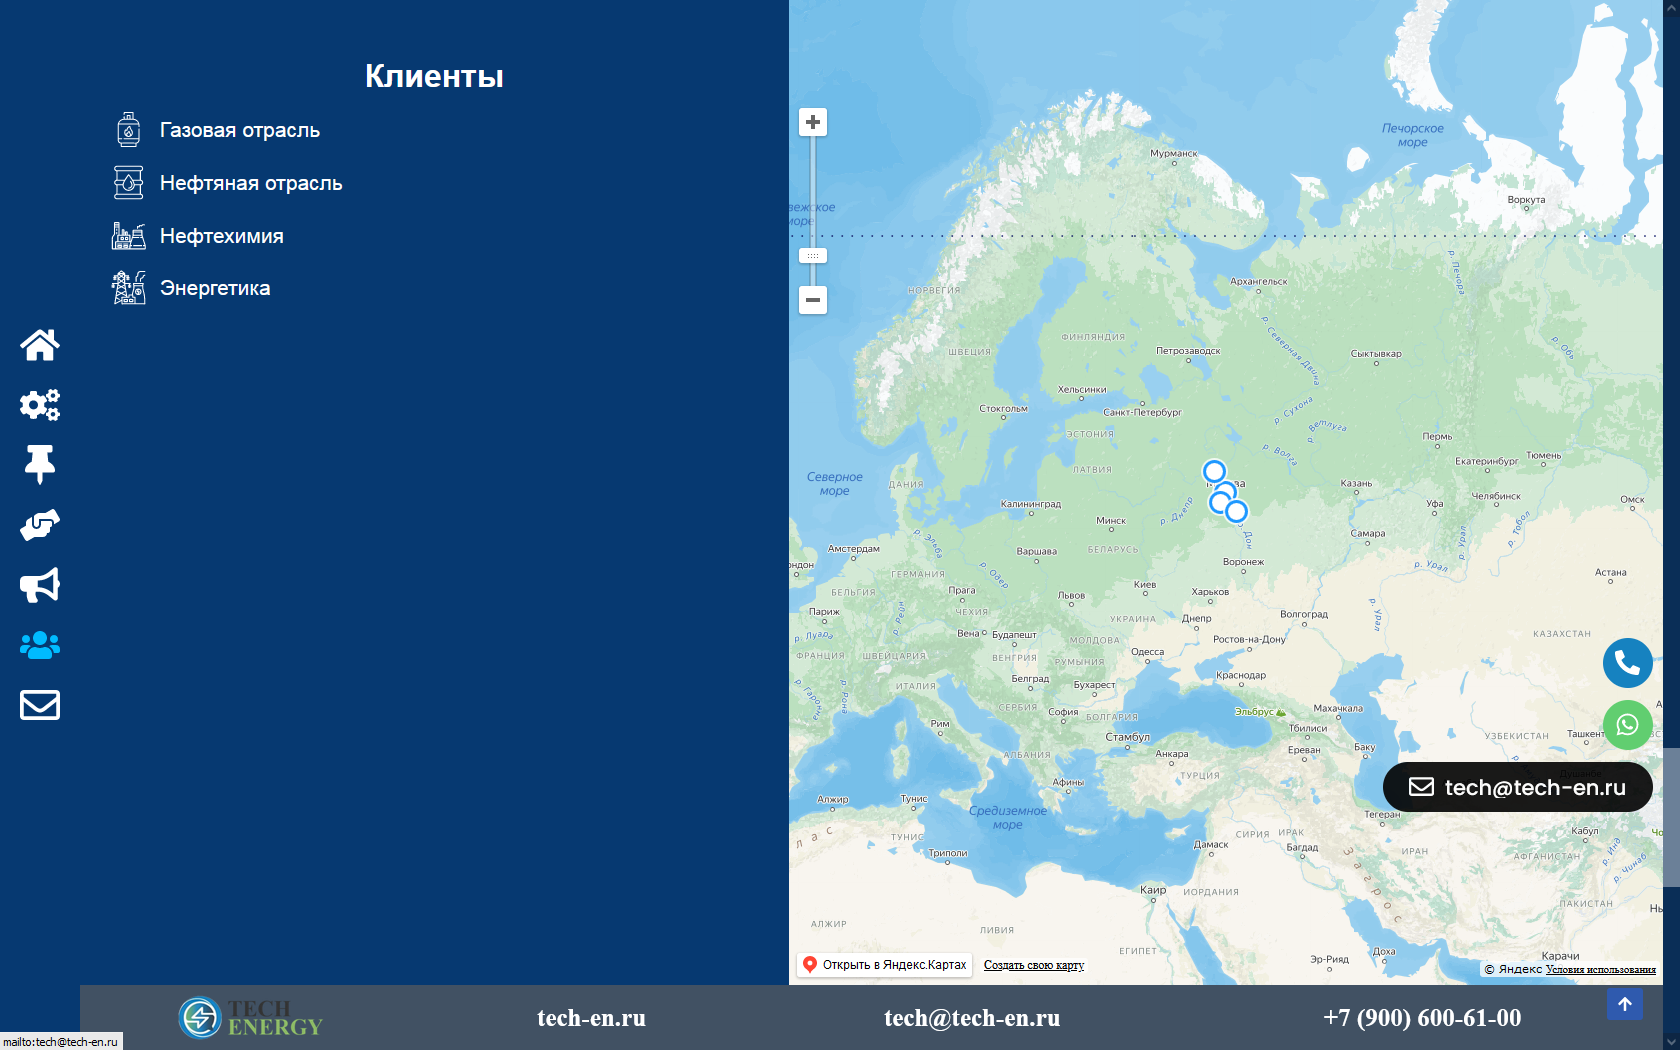Viewport: 1680px width, 1050px height.
Task: Open contacts via the sidebar envelope icon
Action: coord(40,705)
